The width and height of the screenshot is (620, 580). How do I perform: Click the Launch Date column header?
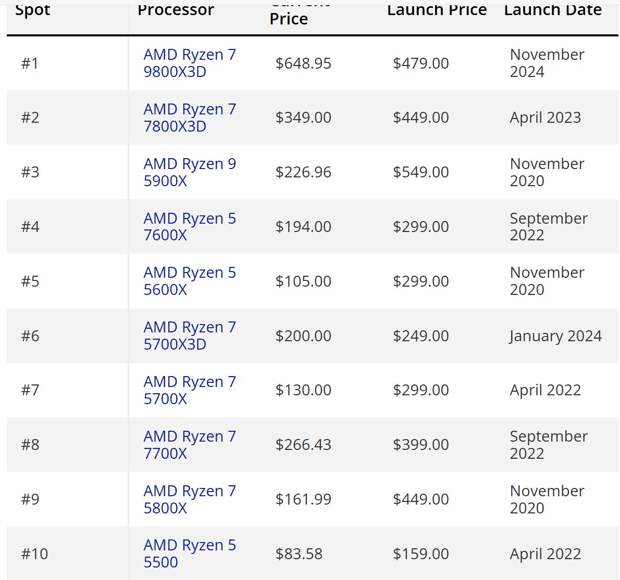tap(553, 9)
